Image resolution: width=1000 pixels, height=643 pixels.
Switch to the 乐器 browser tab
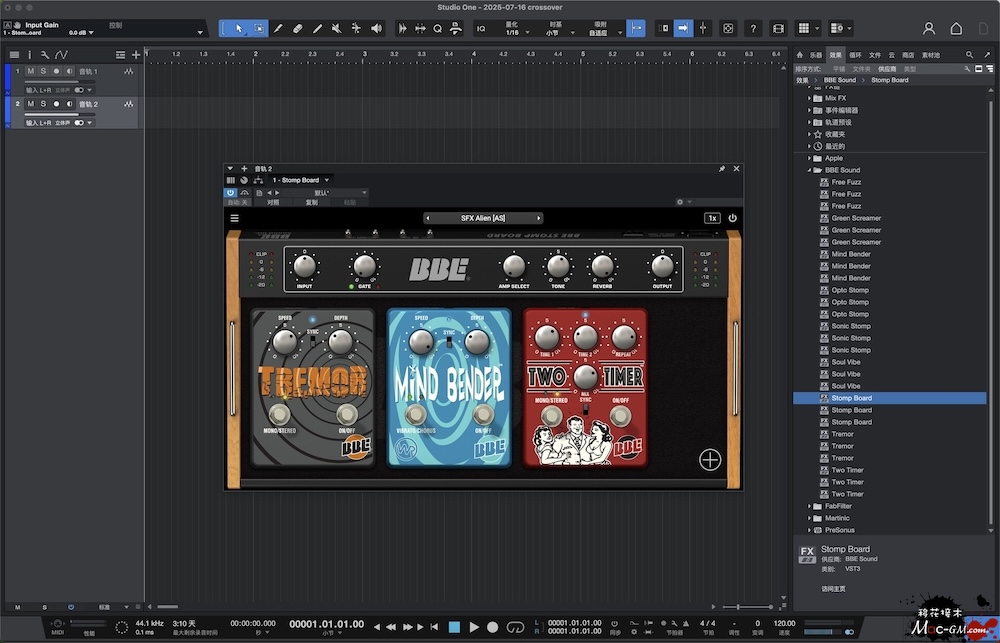point(815,55)
